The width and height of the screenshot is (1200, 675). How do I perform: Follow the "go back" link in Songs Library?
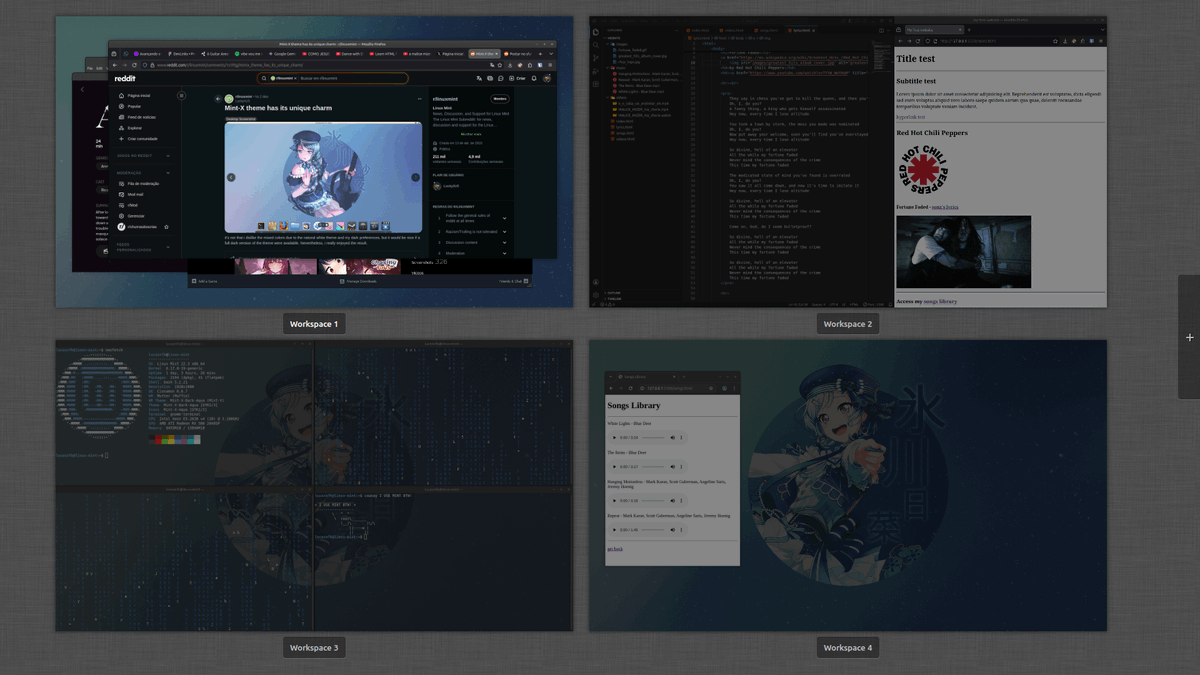click(615, 549)
